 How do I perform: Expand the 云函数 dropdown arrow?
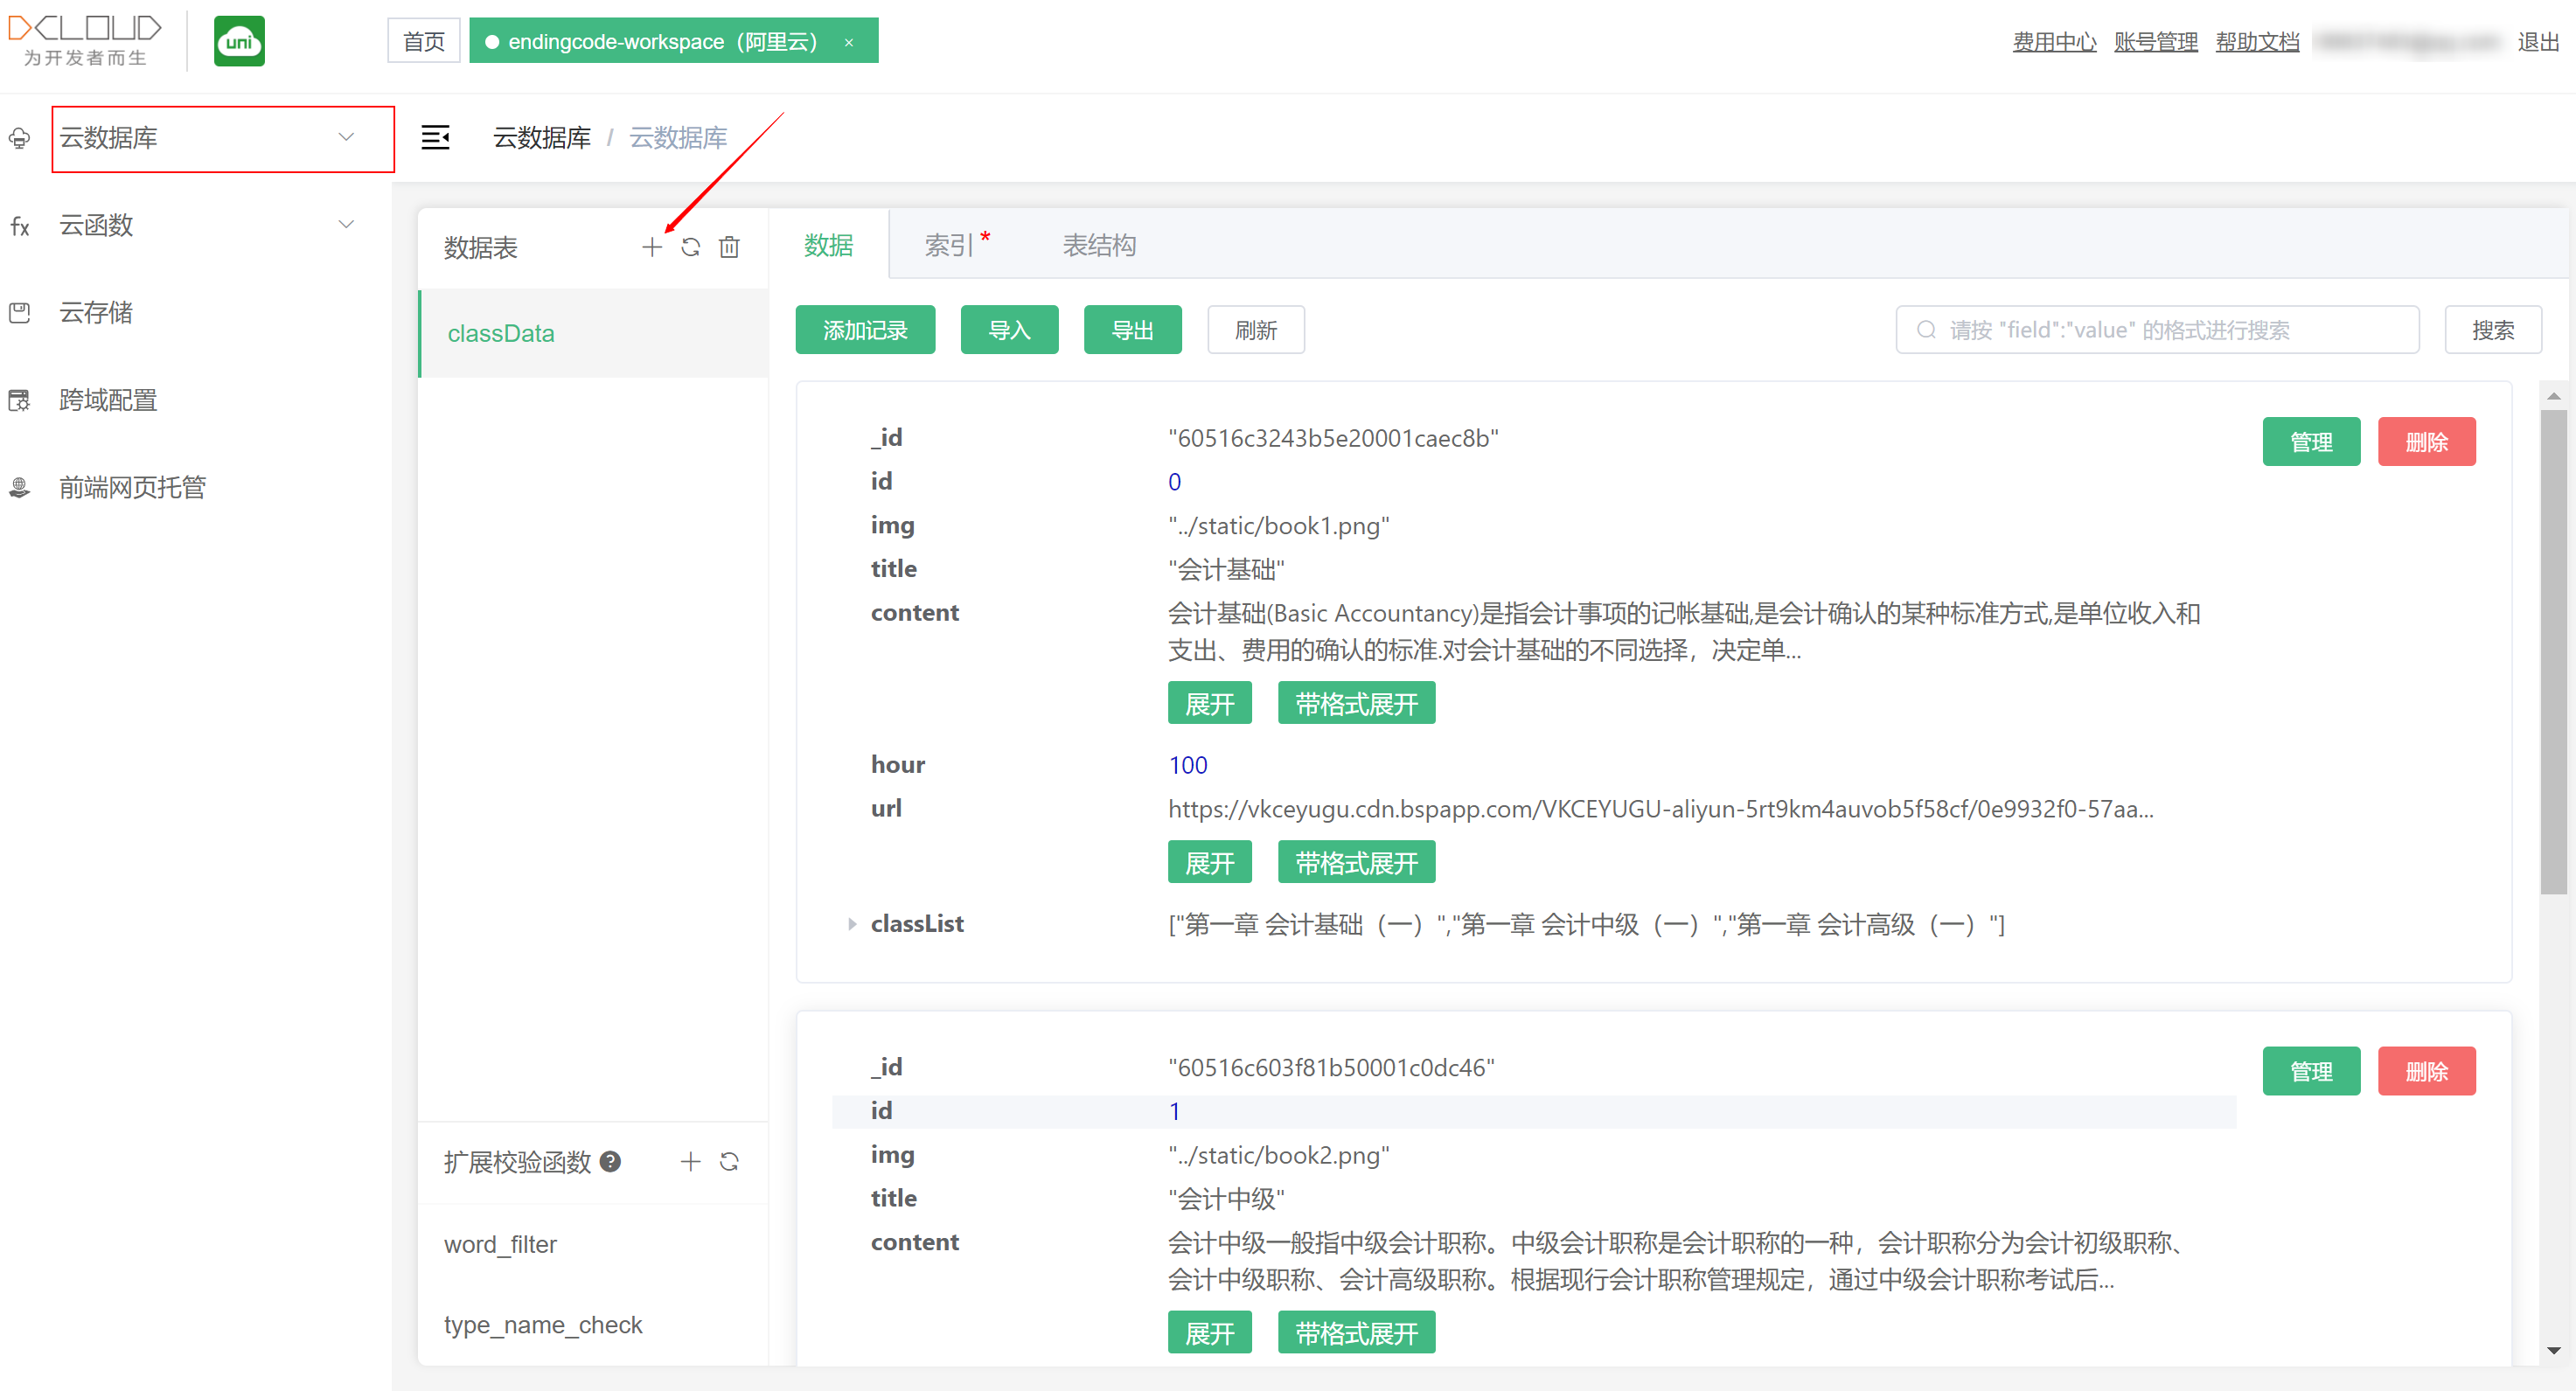347,224
